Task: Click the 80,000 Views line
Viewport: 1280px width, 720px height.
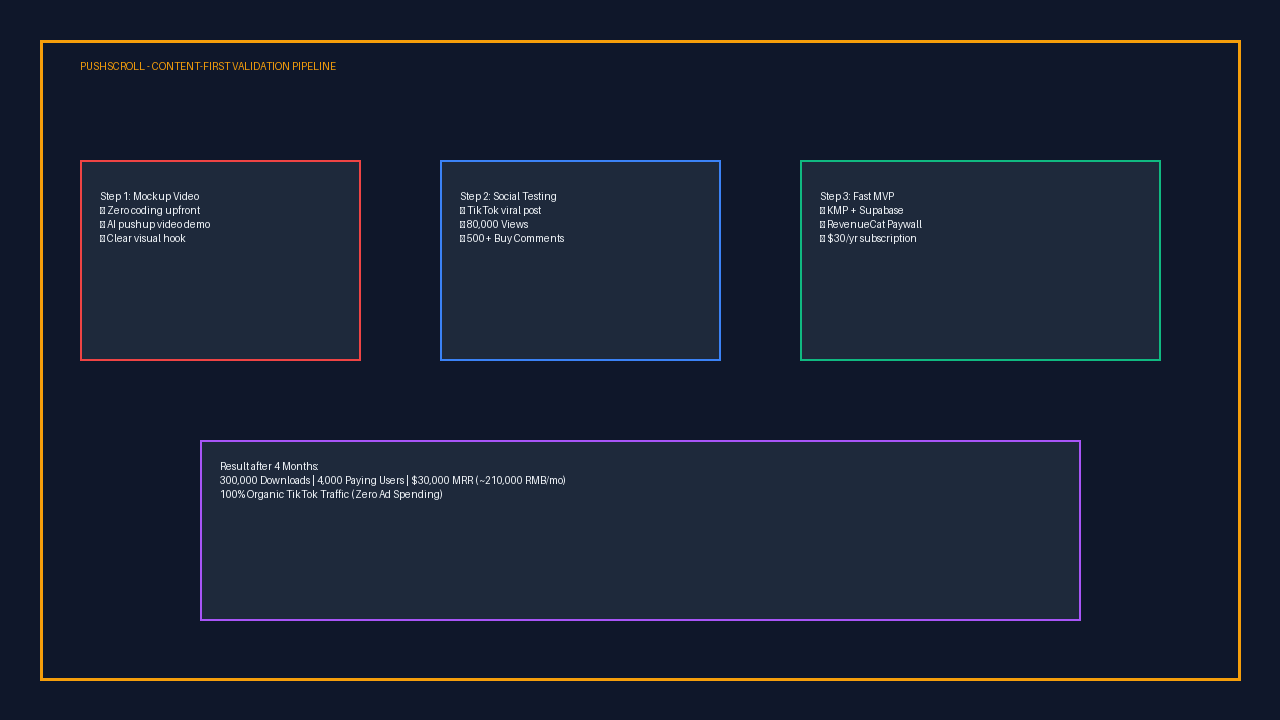Action: pos(494,224)
